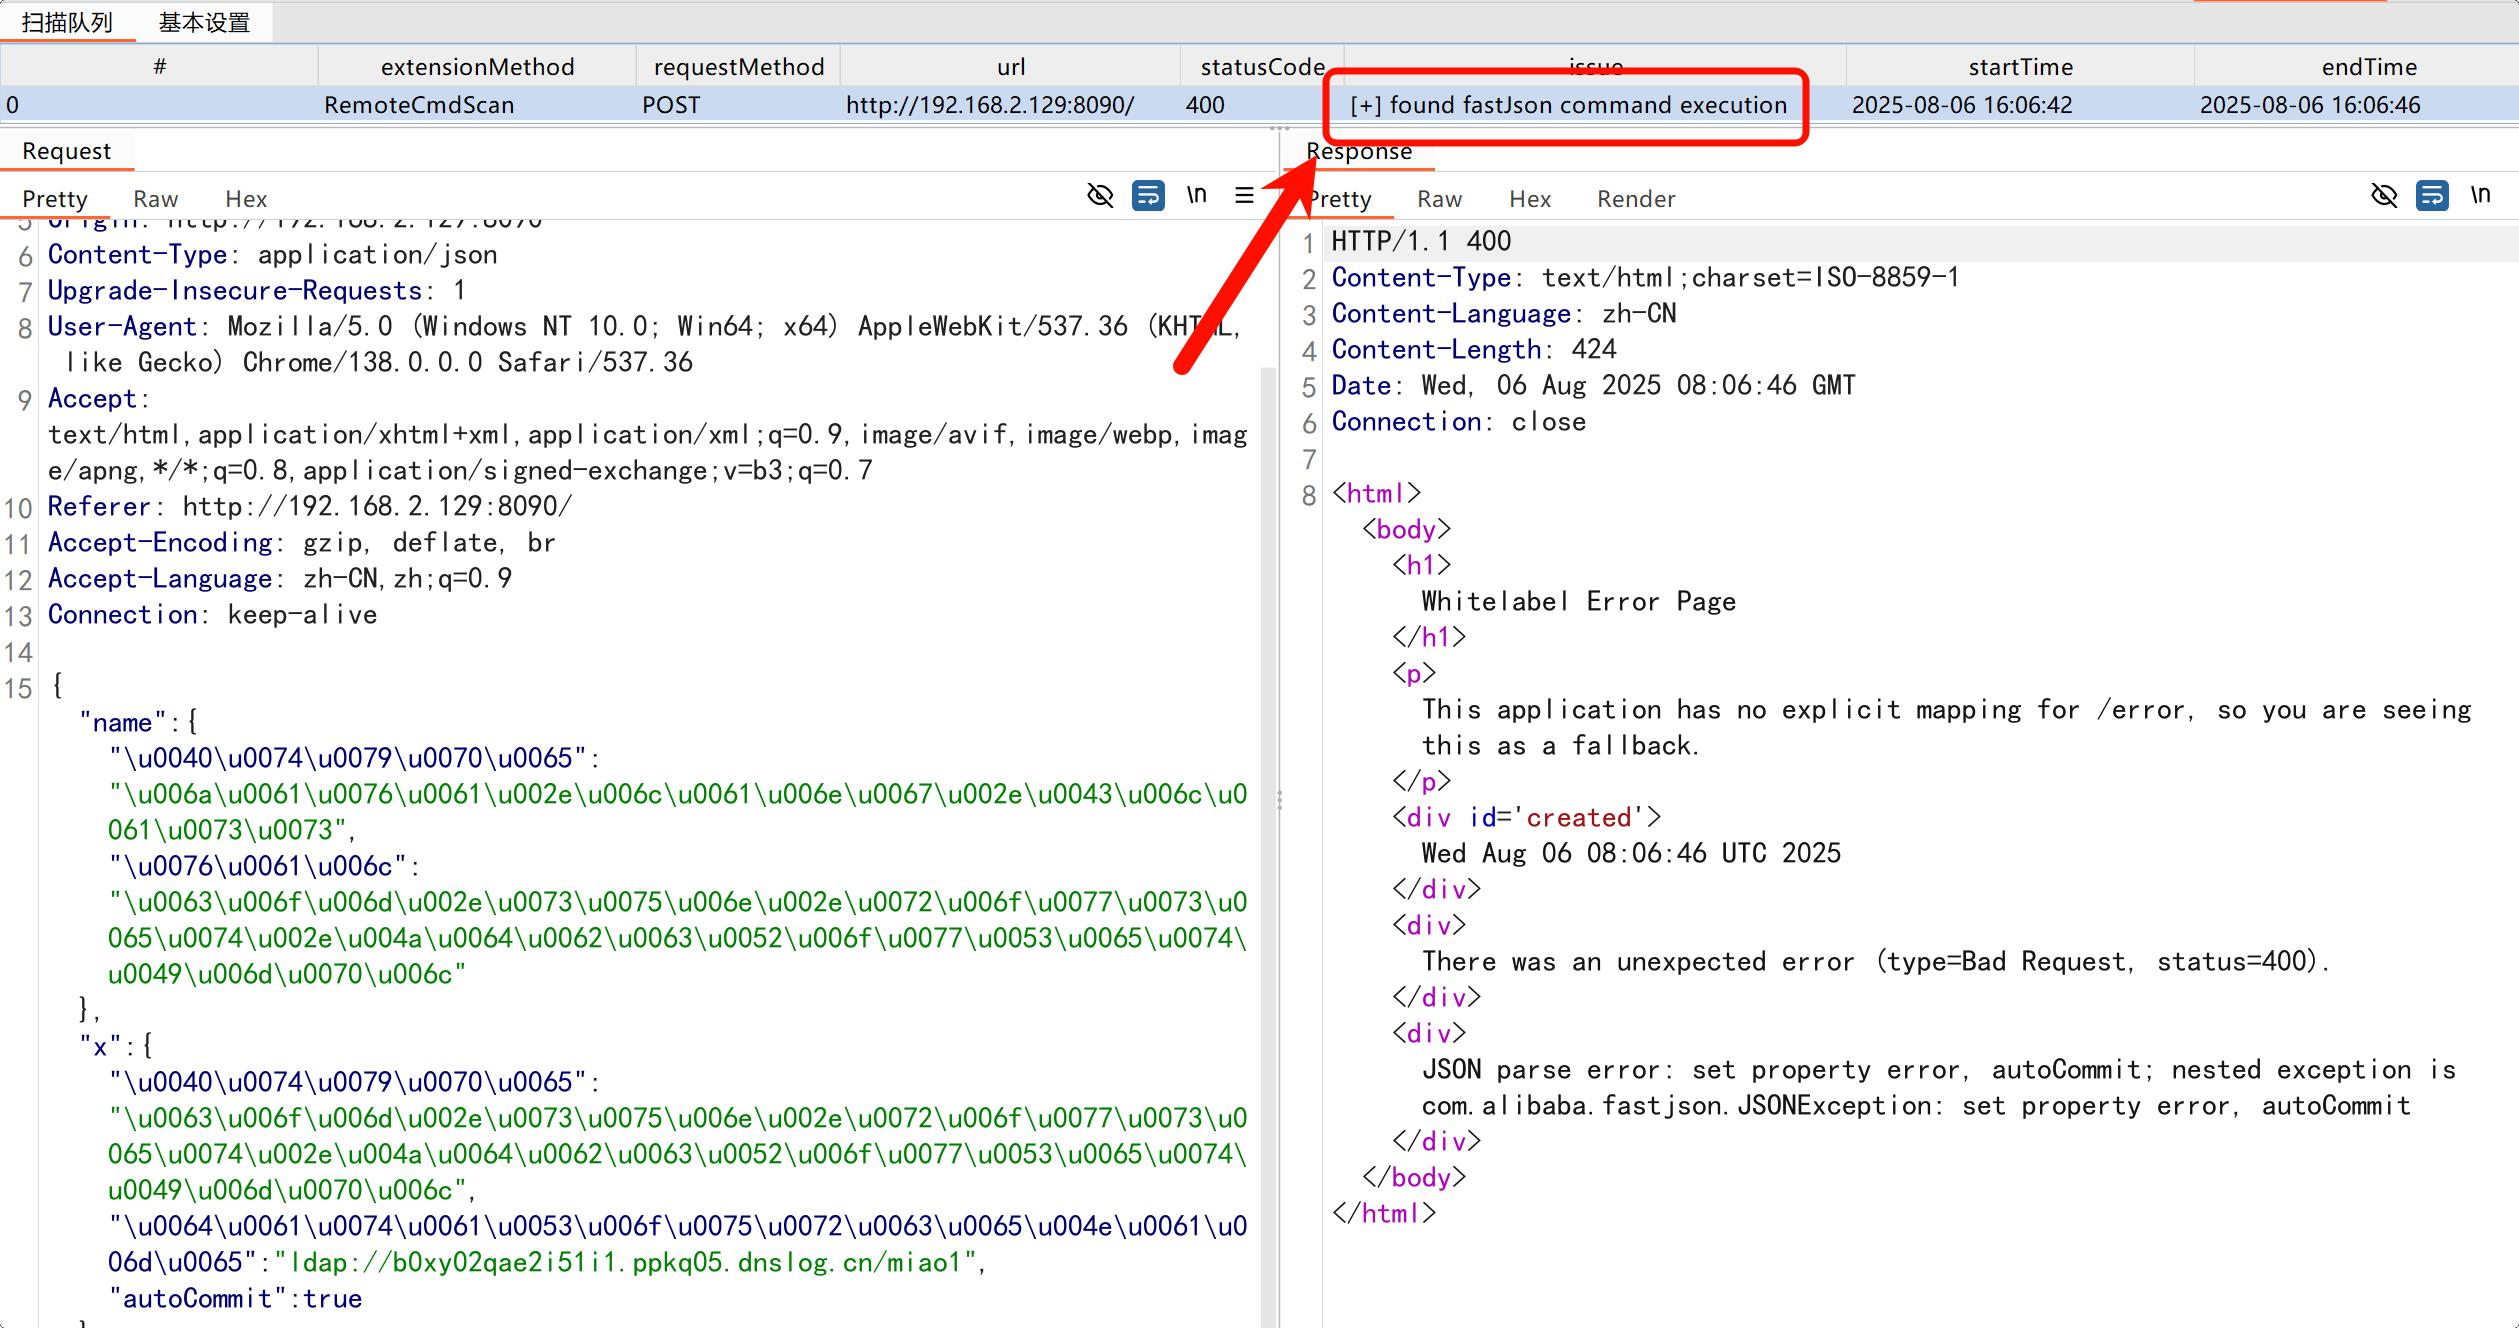This screenshot has width=2519, height=1328.
Task: Switch Request view to Hex
Action: 246,199
